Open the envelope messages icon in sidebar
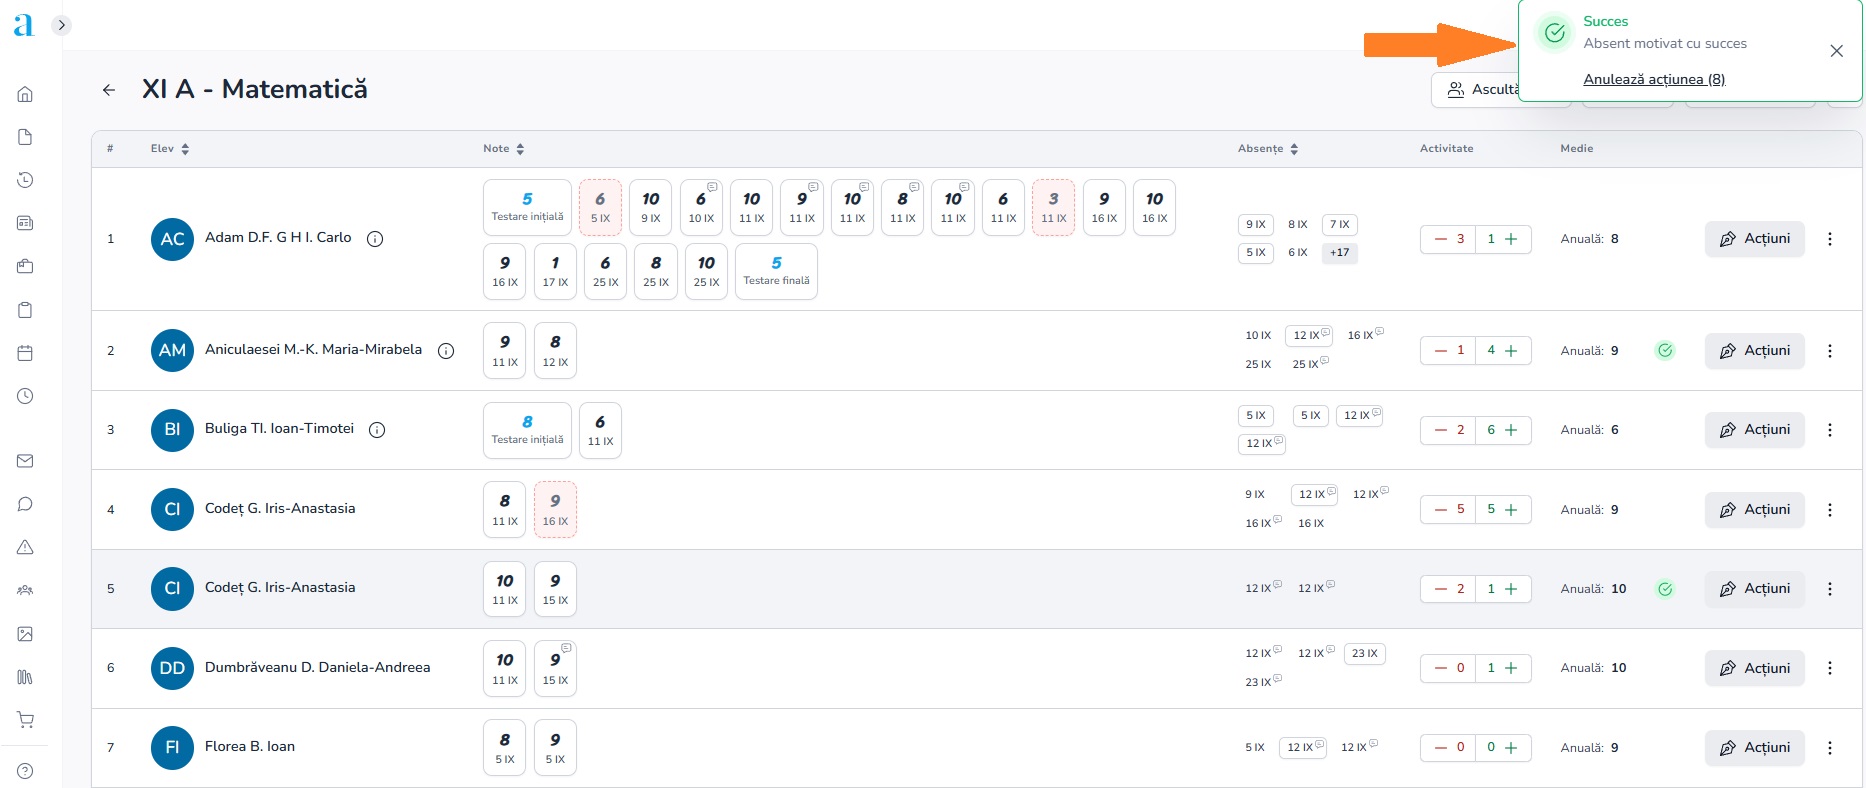Viewport: 1866px width, 788px height. [25, 461]
